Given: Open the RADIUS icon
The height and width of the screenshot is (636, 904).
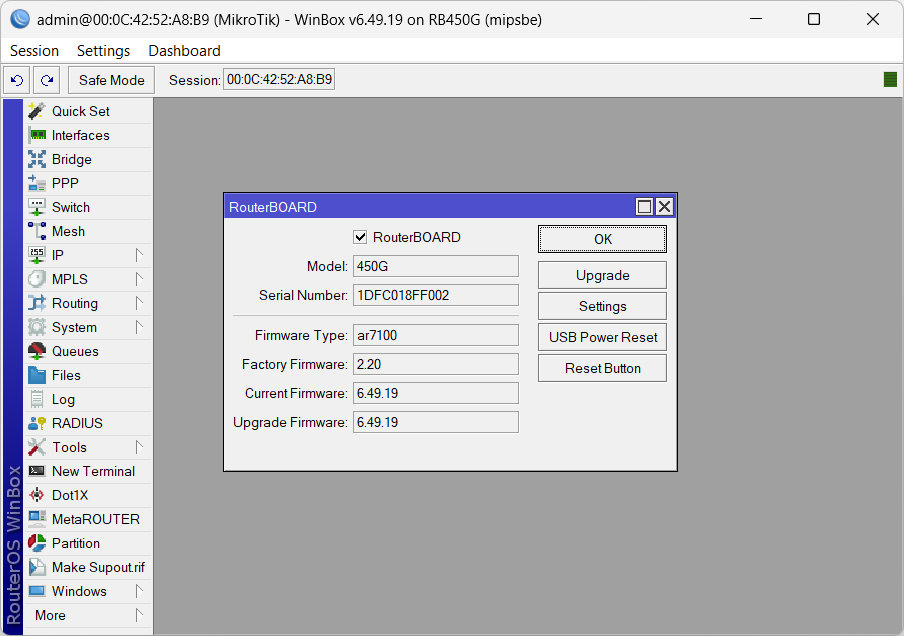Looking at the screenshot, I should (x=37, y=423).
